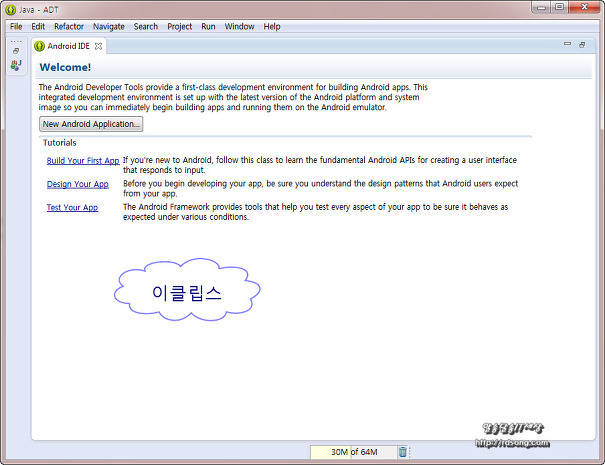Close the Android IDE tab
The width and height of the screenshot is (605, 465).
(x=99, y=46)
